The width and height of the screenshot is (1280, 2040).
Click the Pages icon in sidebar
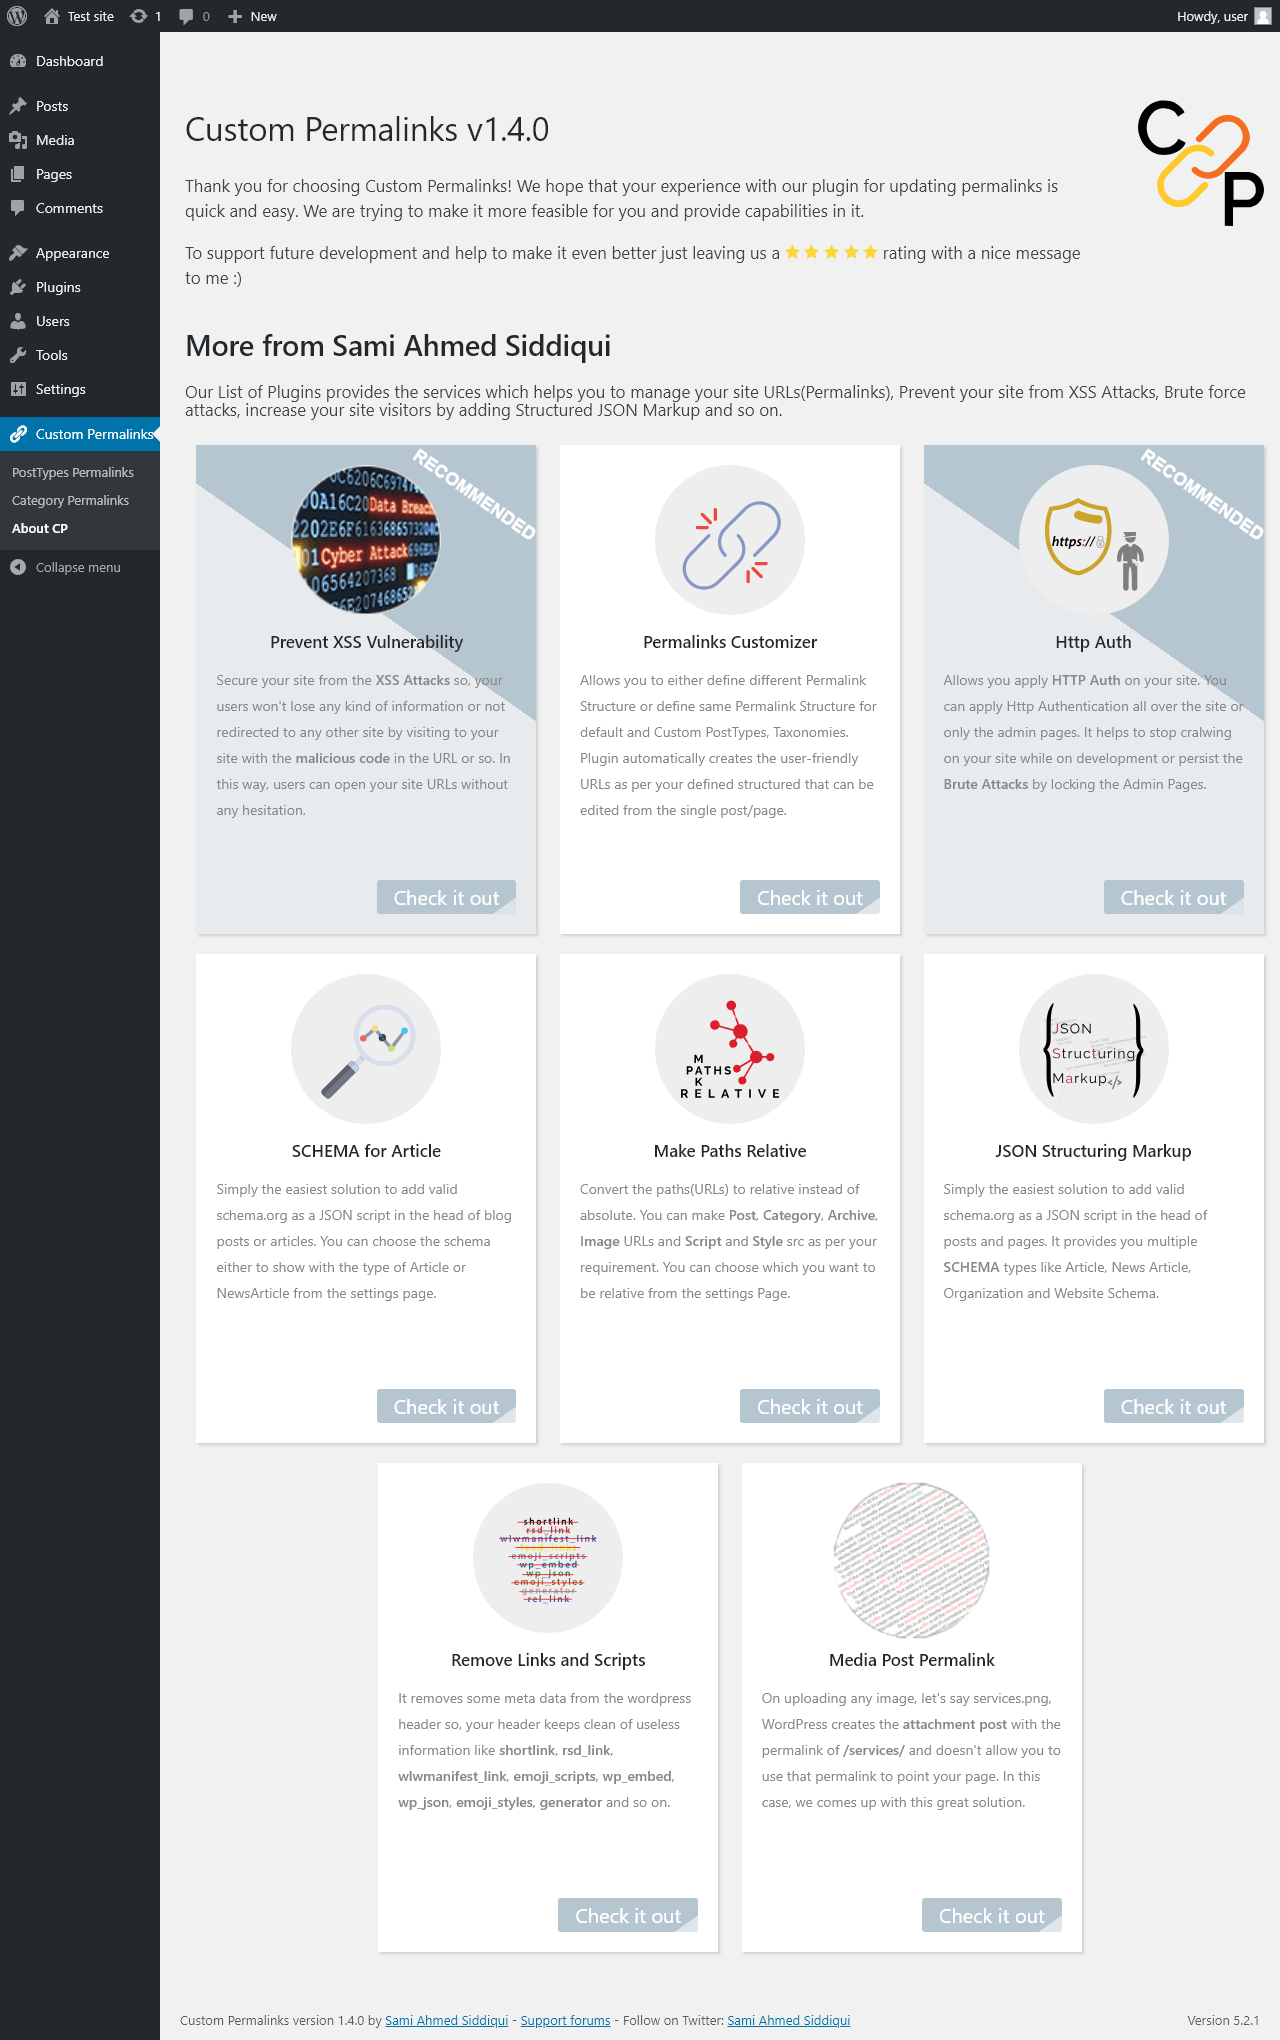pyautogui.click(x=18, y=174)
